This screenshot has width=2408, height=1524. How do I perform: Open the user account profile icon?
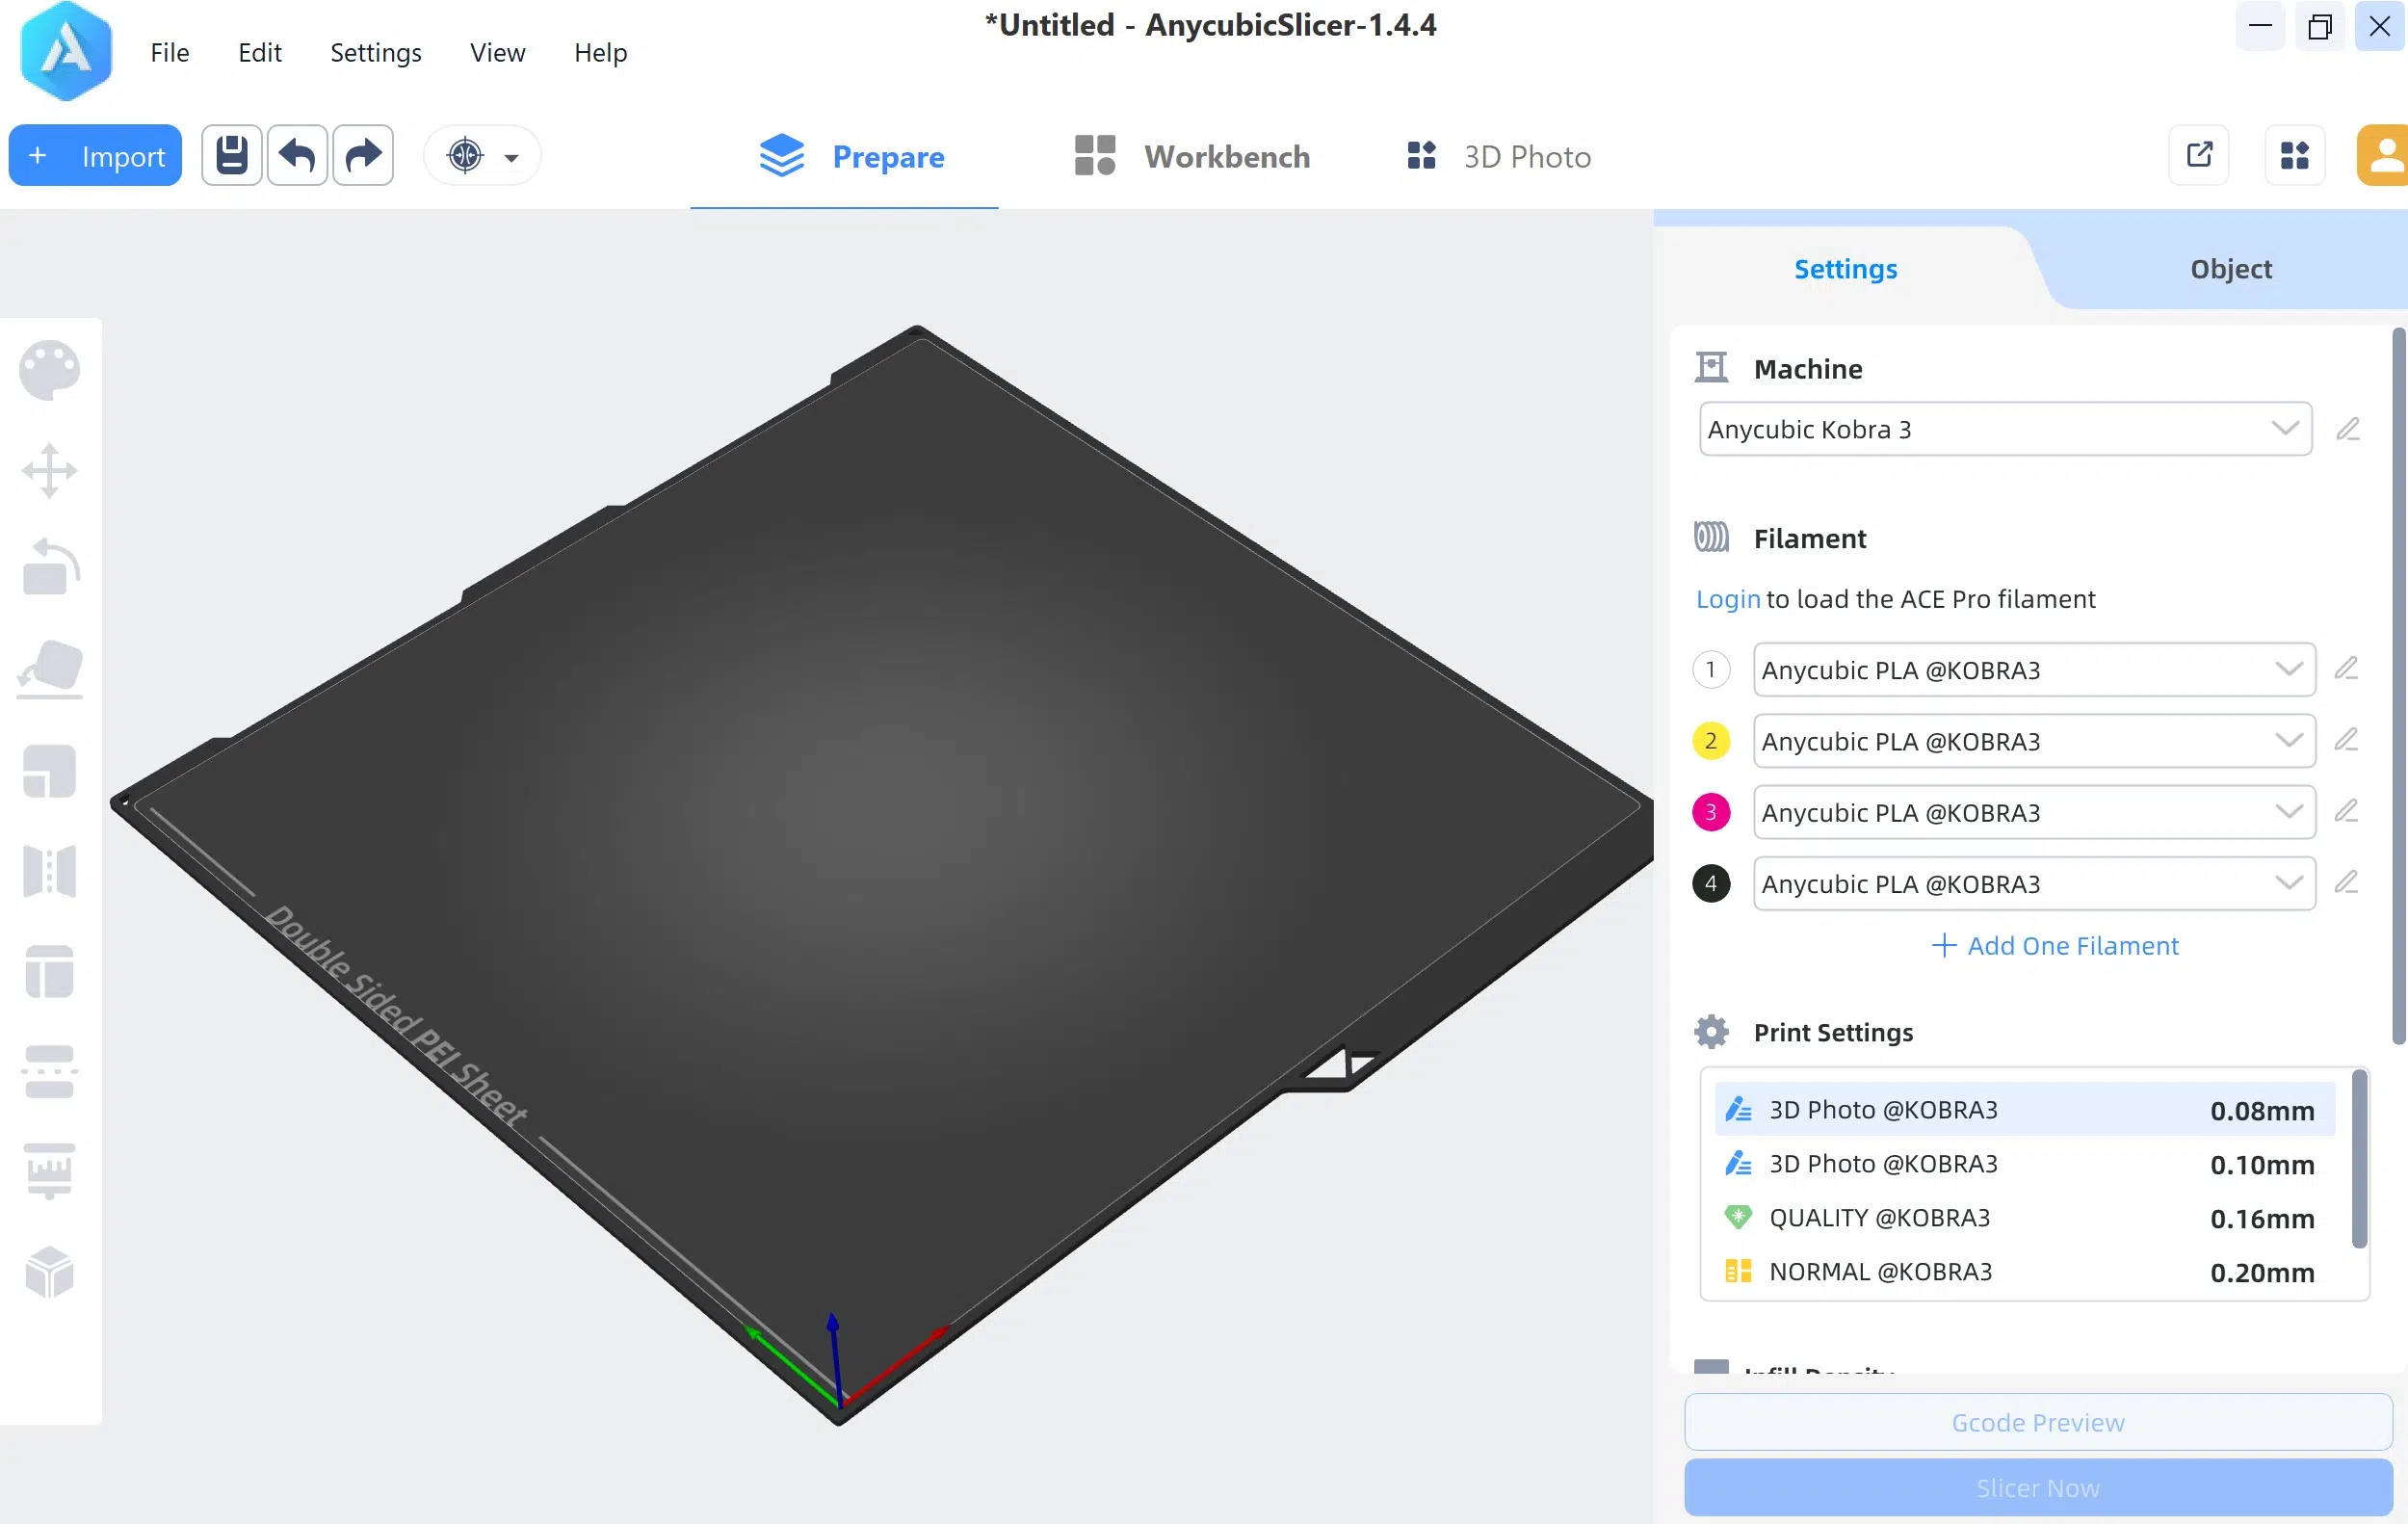coord(2383,155)
